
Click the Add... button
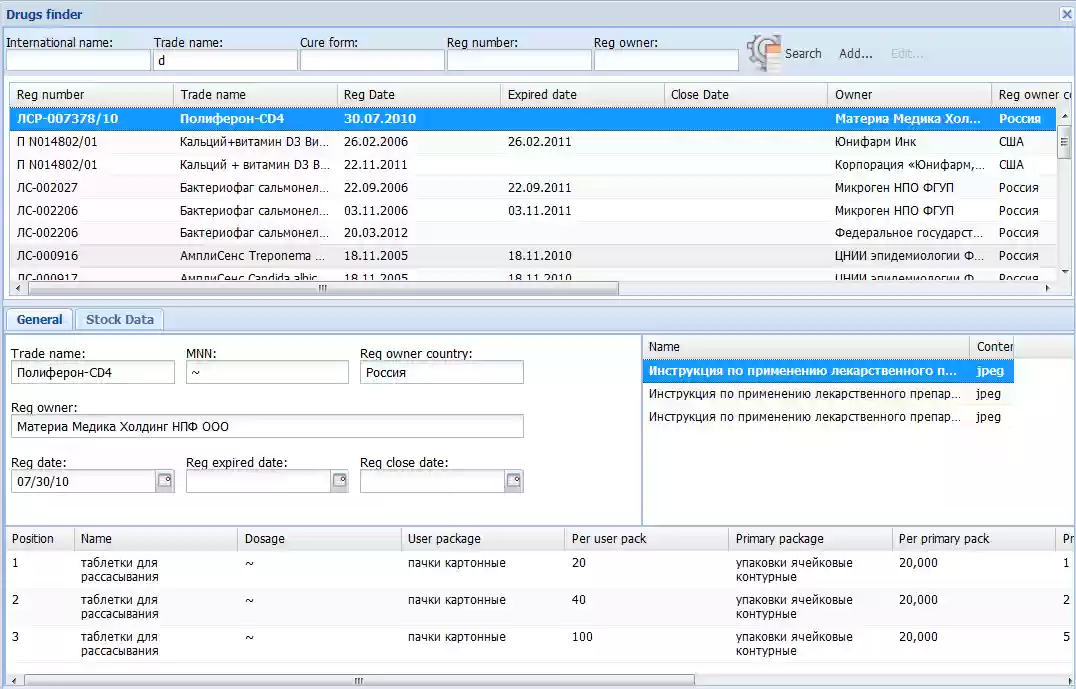[x=854, y=53]
